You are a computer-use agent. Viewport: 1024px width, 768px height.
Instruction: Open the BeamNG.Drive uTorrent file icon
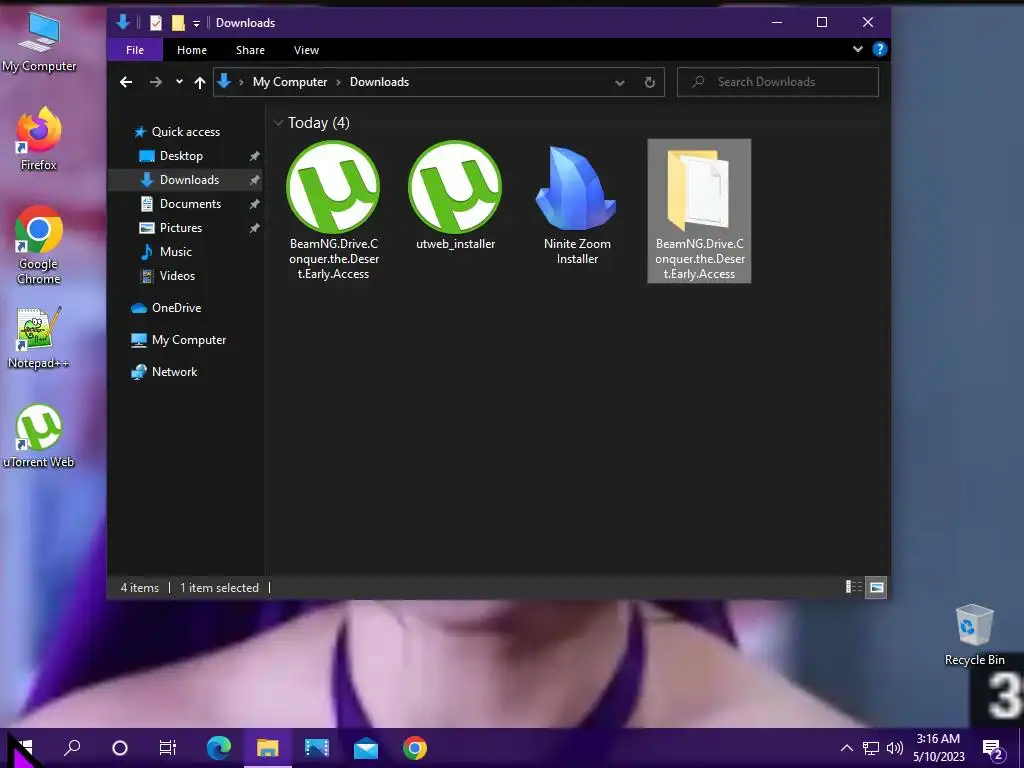(x=333, y=187)
